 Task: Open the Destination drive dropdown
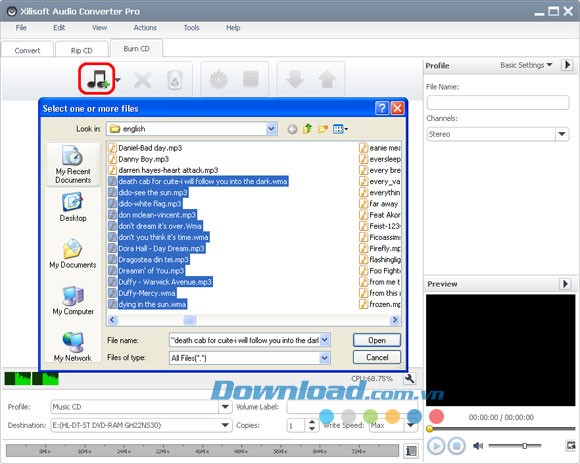225,425
